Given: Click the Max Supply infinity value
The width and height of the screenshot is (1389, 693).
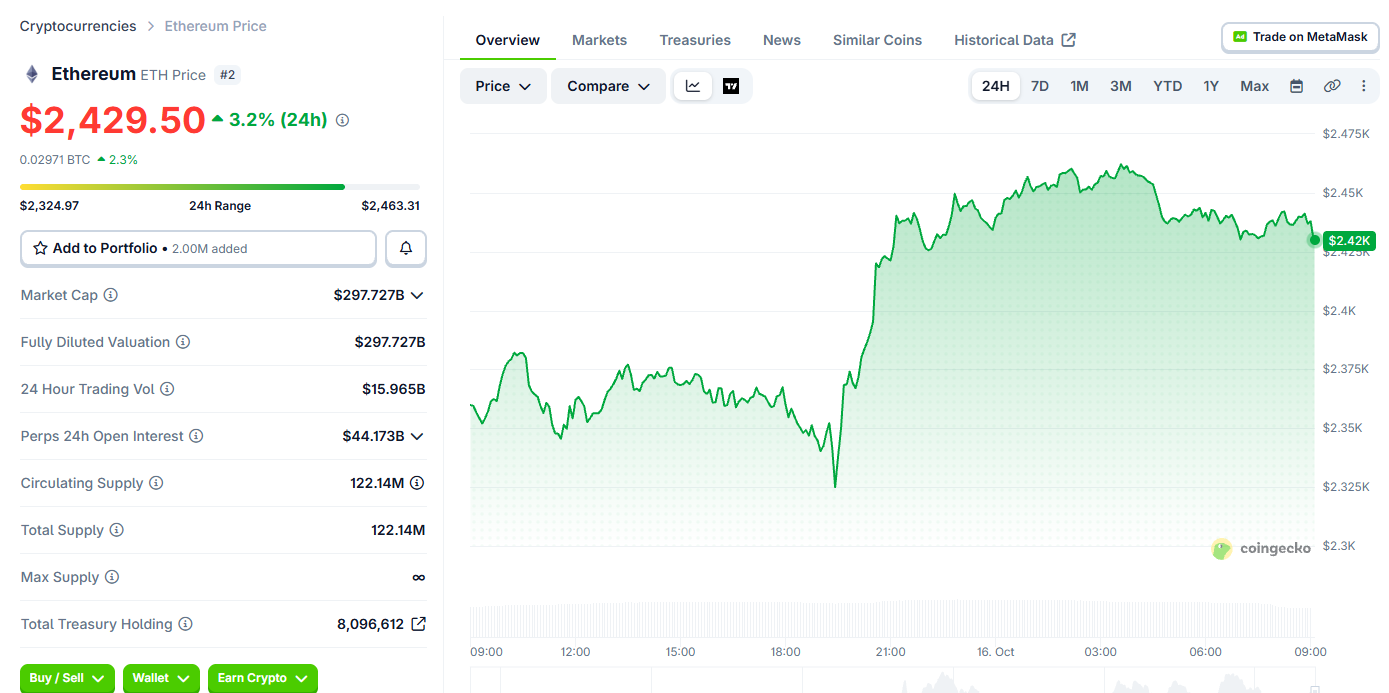Looking at the screenshot, I should (419, 577).
